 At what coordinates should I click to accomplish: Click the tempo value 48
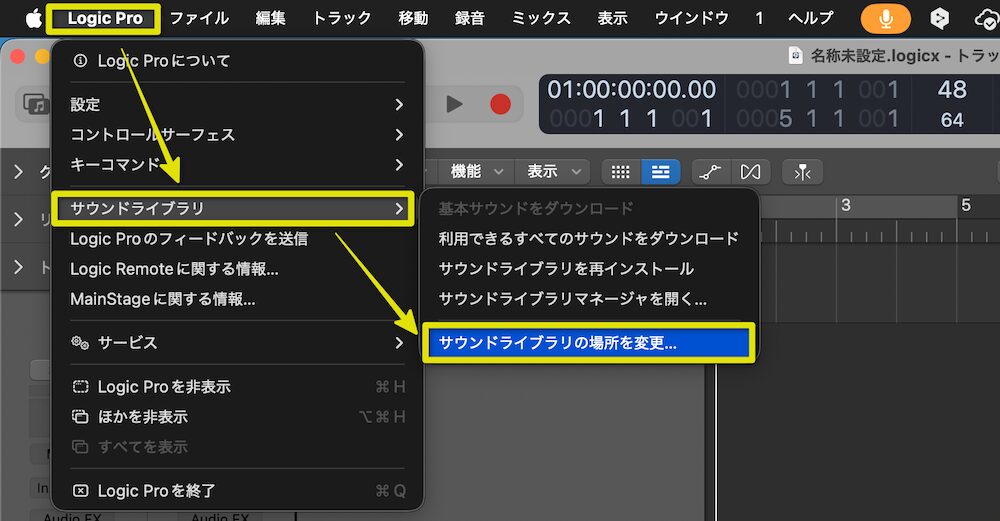pyautogui.click(x=952, y=89)
